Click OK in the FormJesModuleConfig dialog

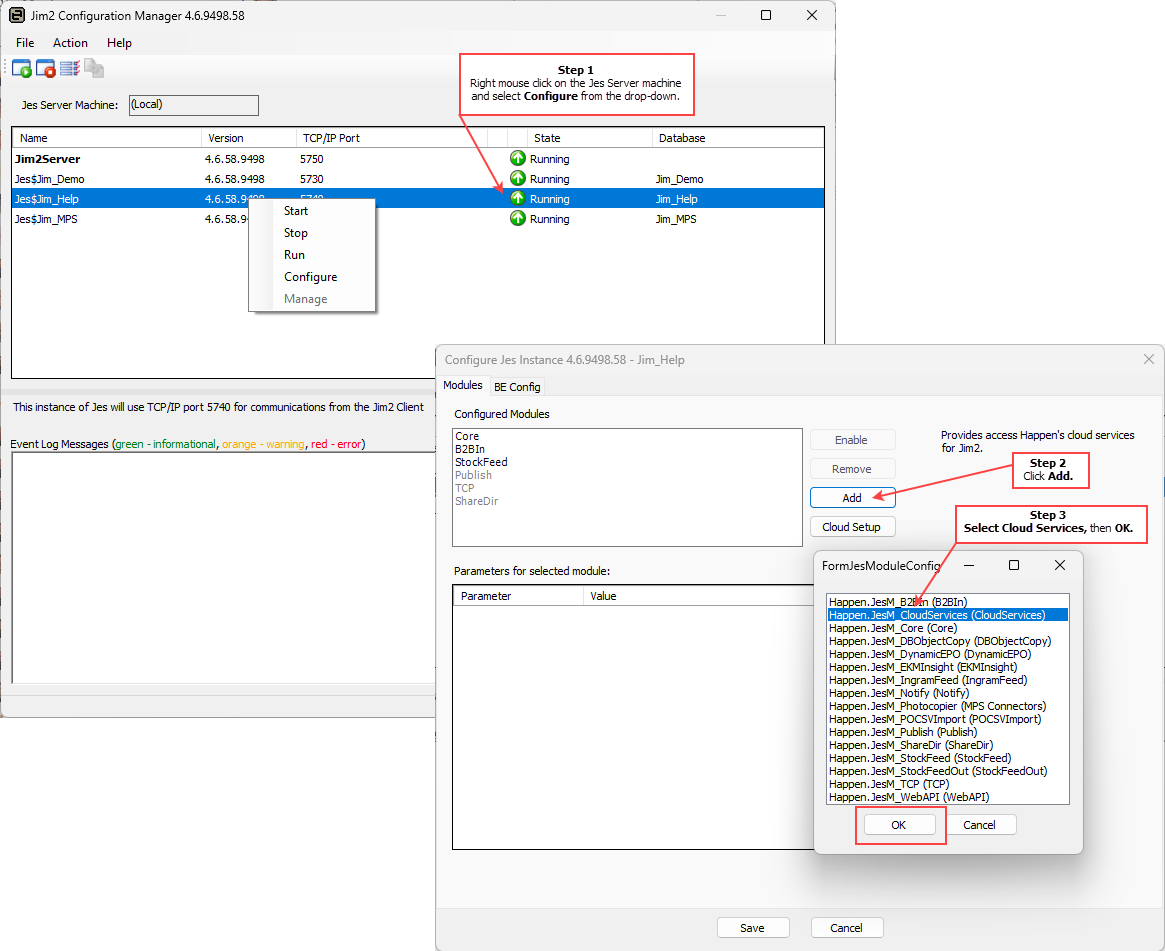(898, 825)
